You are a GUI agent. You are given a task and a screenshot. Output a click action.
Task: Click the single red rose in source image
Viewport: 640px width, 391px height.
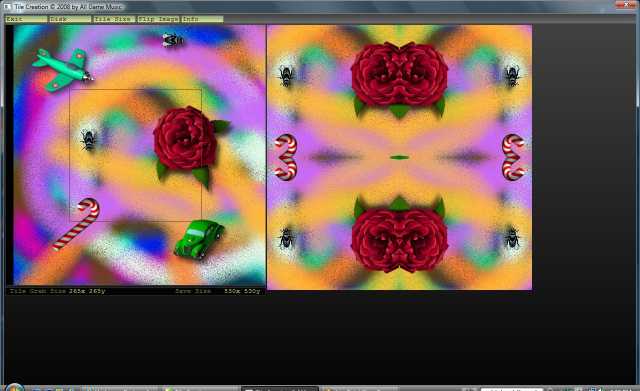(190, 146)
